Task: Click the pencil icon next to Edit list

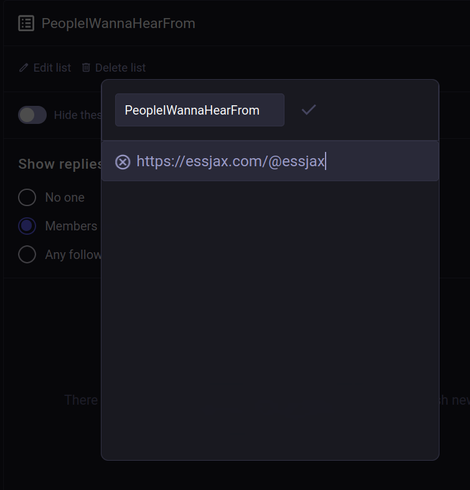Action: click(23, 68)
